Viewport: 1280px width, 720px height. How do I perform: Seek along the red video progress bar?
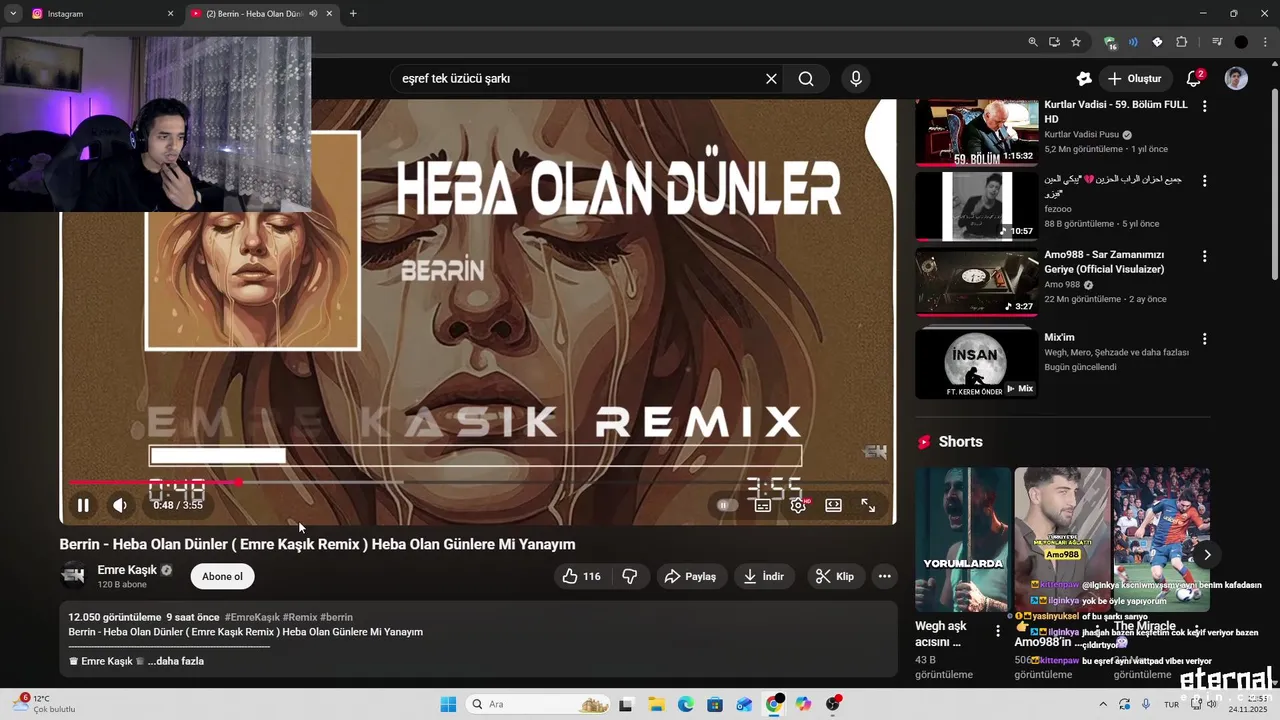(x=478, y=482)
